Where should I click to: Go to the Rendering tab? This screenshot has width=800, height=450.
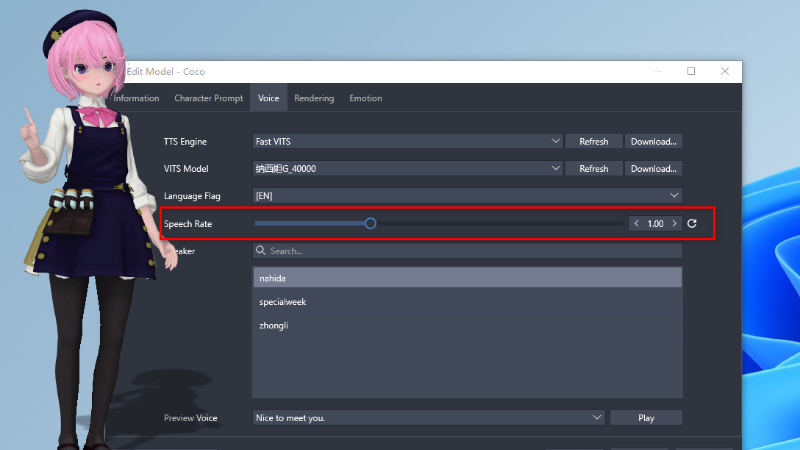point(314,98)
